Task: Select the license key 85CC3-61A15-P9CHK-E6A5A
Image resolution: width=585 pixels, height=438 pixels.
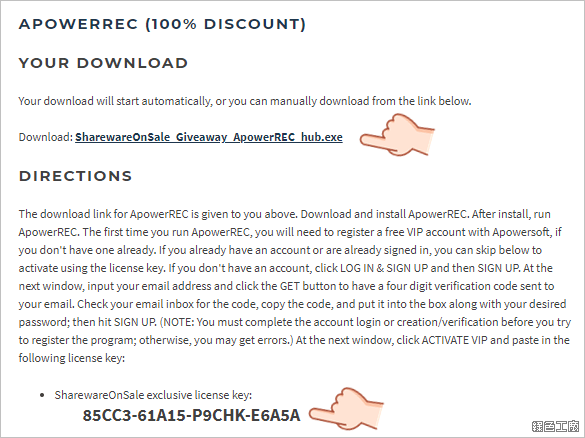Action: (x=191, y=415)
